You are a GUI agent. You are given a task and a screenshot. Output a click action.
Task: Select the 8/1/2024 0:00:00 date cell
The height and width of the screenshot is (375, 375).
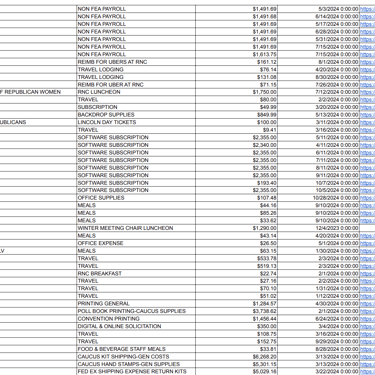pyautogui.click(x=318, y=62)
